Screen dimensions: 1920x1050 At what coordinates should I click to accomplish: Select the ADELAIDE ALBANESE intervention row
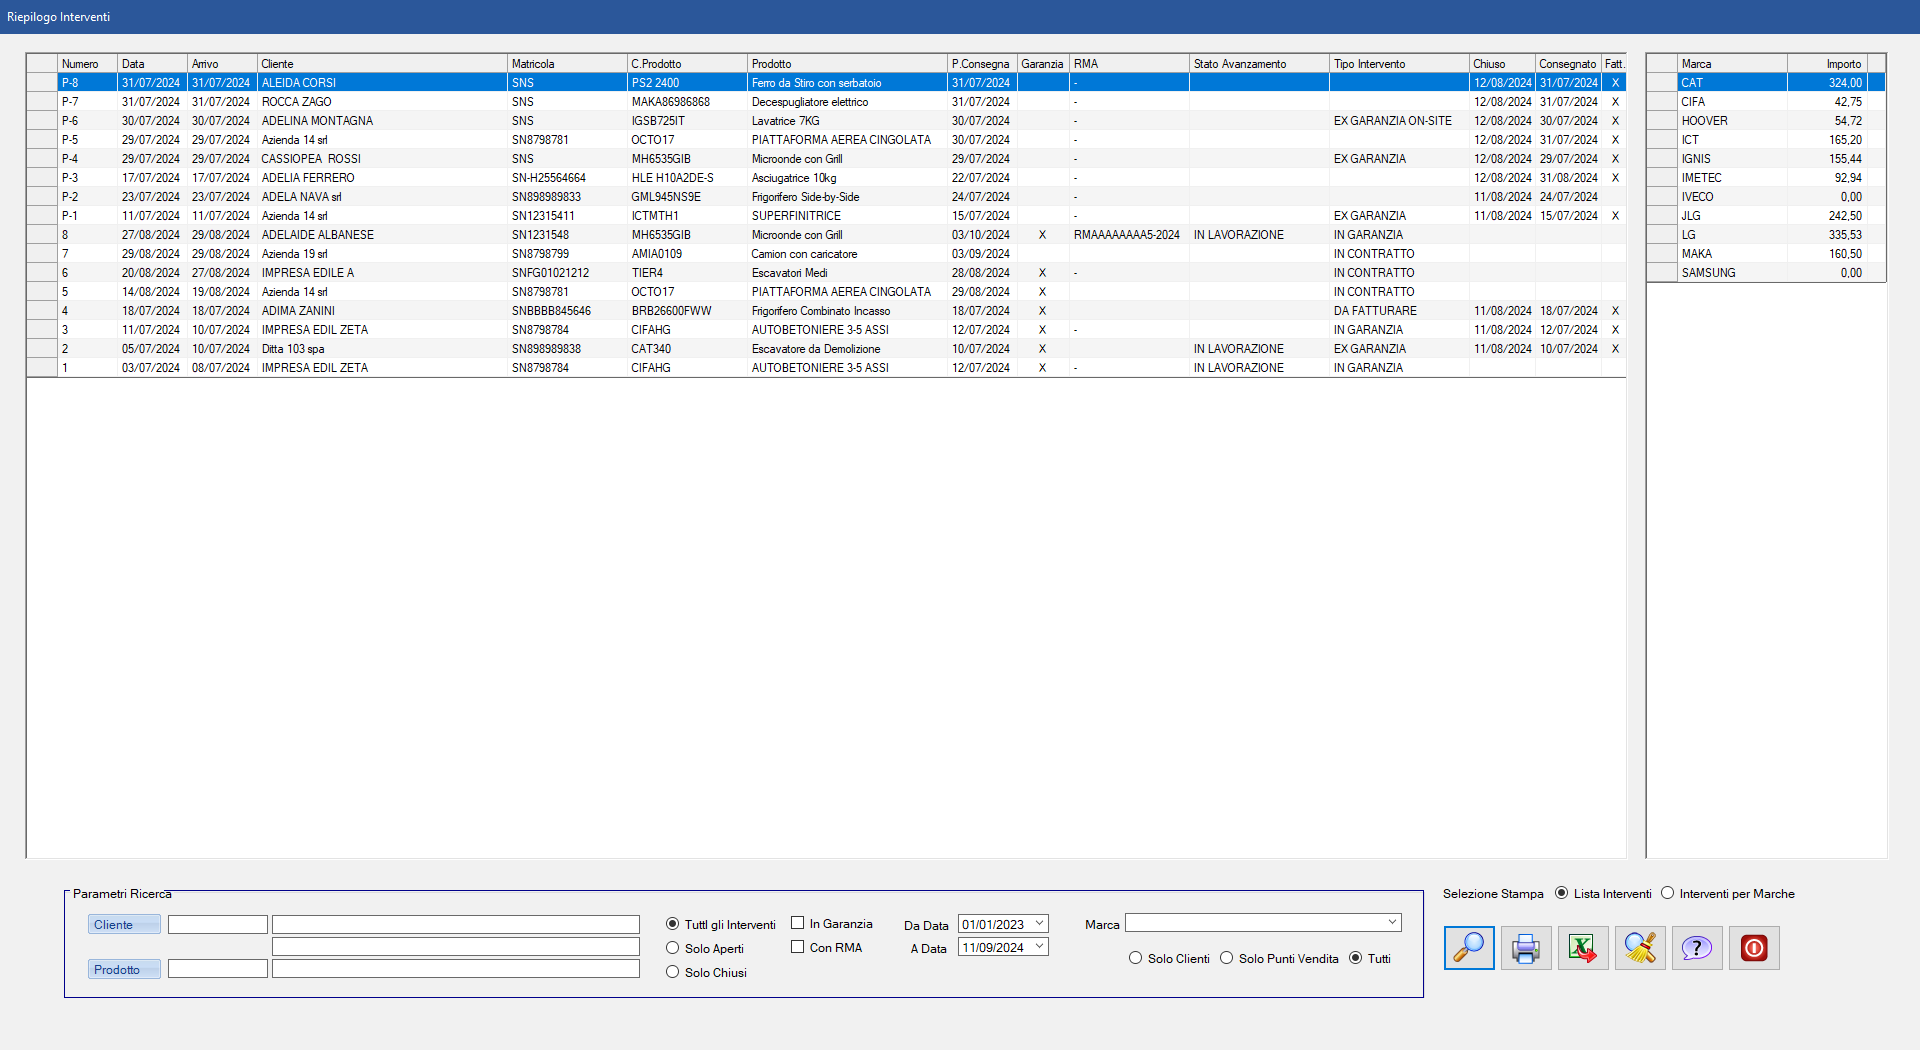tap(318, 235)
